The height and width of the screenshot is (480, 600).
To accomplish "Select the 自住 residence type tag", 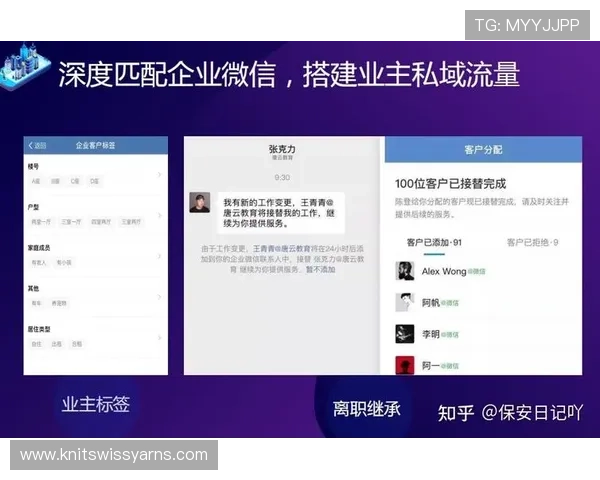I will [36, 344].
